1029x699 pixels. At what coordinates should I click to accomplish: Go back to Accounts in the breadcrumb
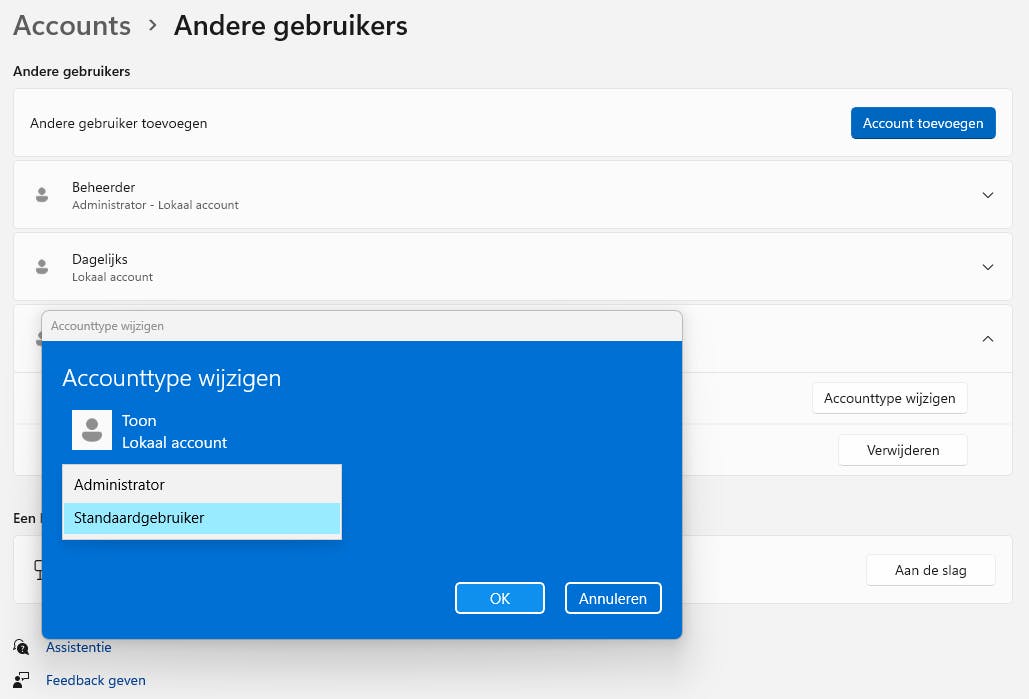[72, 26]
